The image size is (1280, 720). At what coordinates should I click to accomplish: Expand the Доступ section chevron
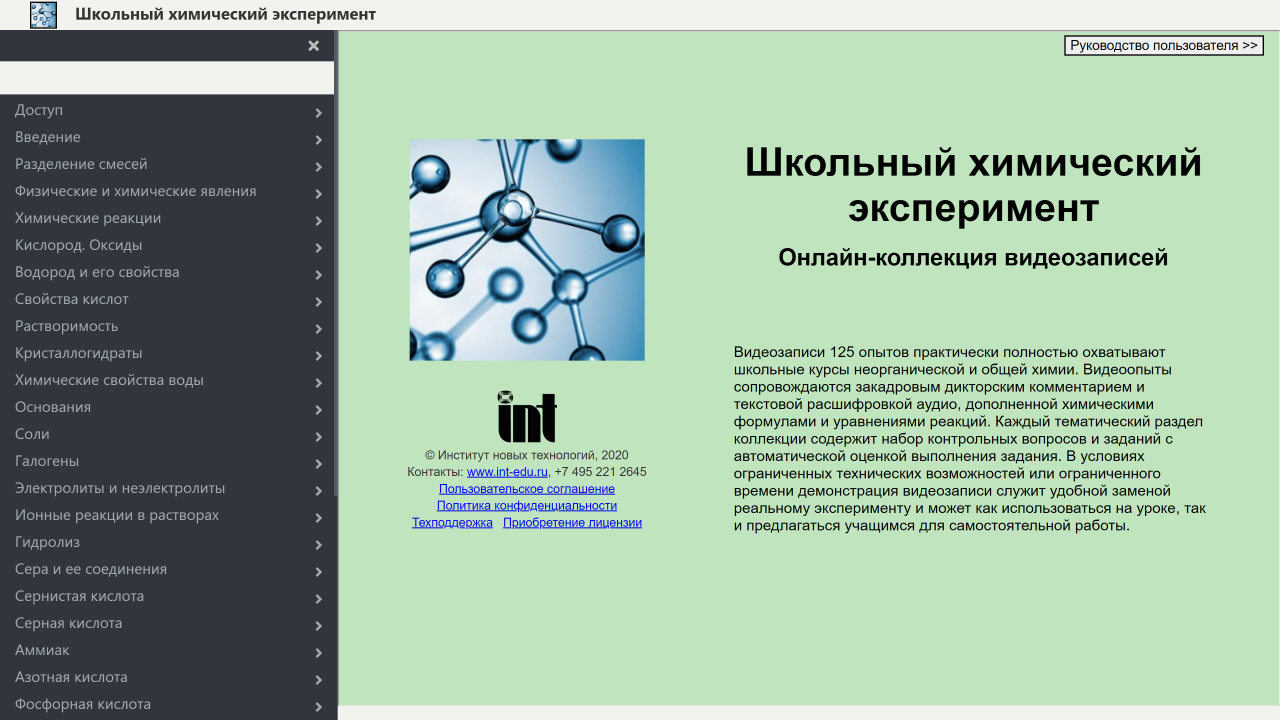pos(318,113)
